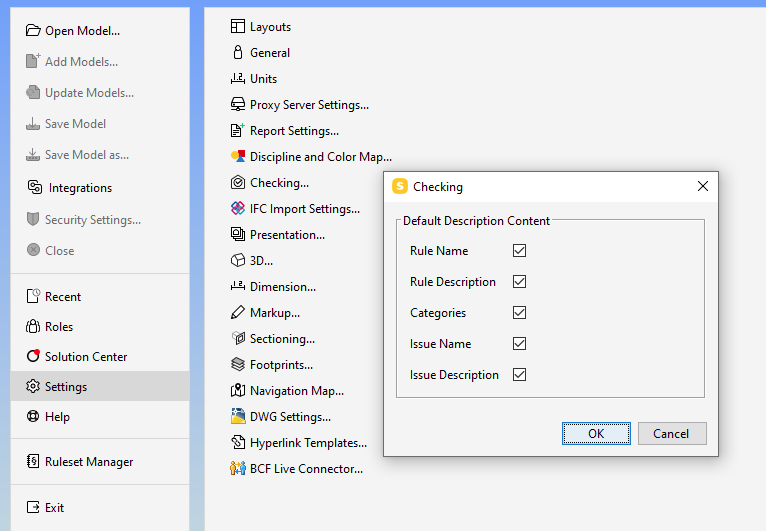Cancel the Checking dialog
This screenshot has height=531, width=766.
click(672, 433)
